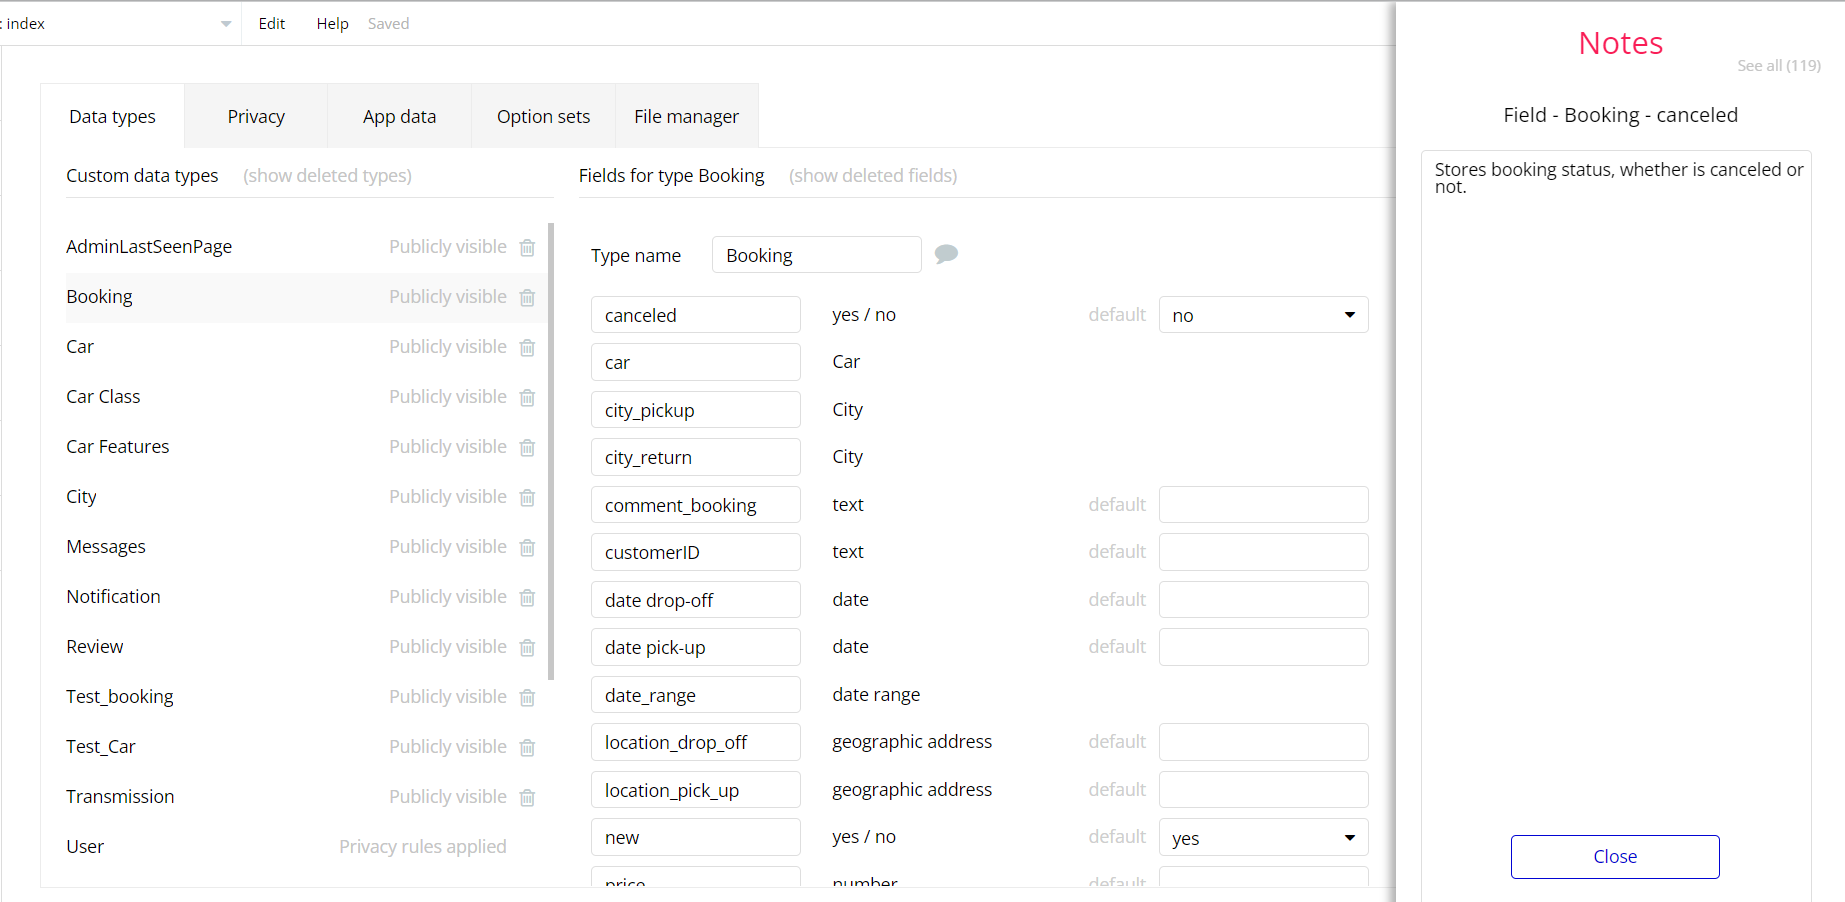Click the See all (119) notes link
Screen dimensions: 1845x902
(1778, 66)
